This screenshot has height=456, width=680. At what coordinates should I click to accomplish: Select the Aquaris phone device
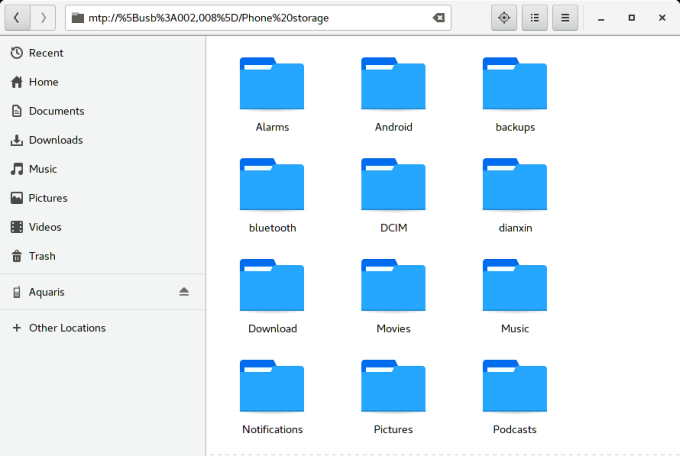click(x=102, y=292)
